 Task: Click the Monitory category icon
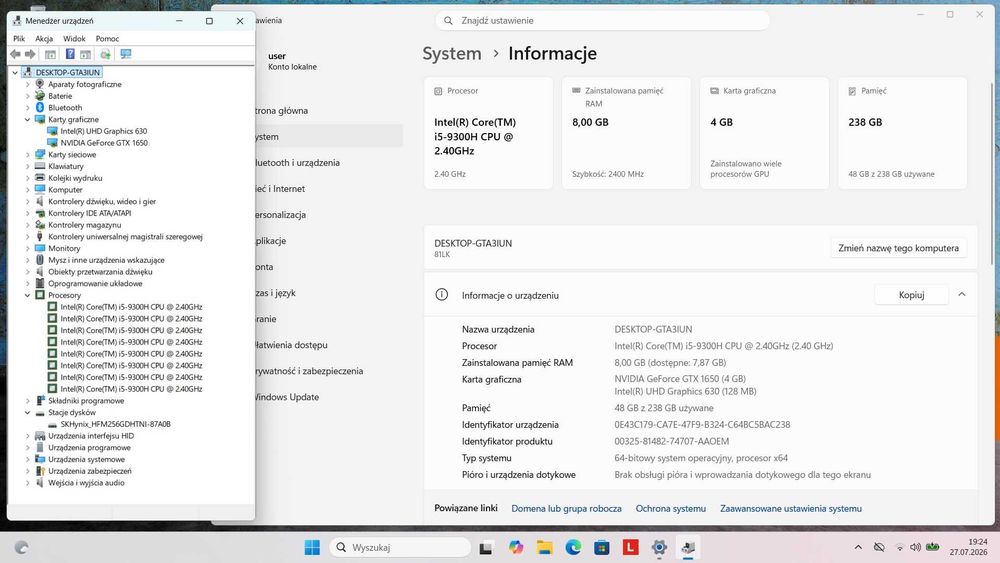click(40, 248)
